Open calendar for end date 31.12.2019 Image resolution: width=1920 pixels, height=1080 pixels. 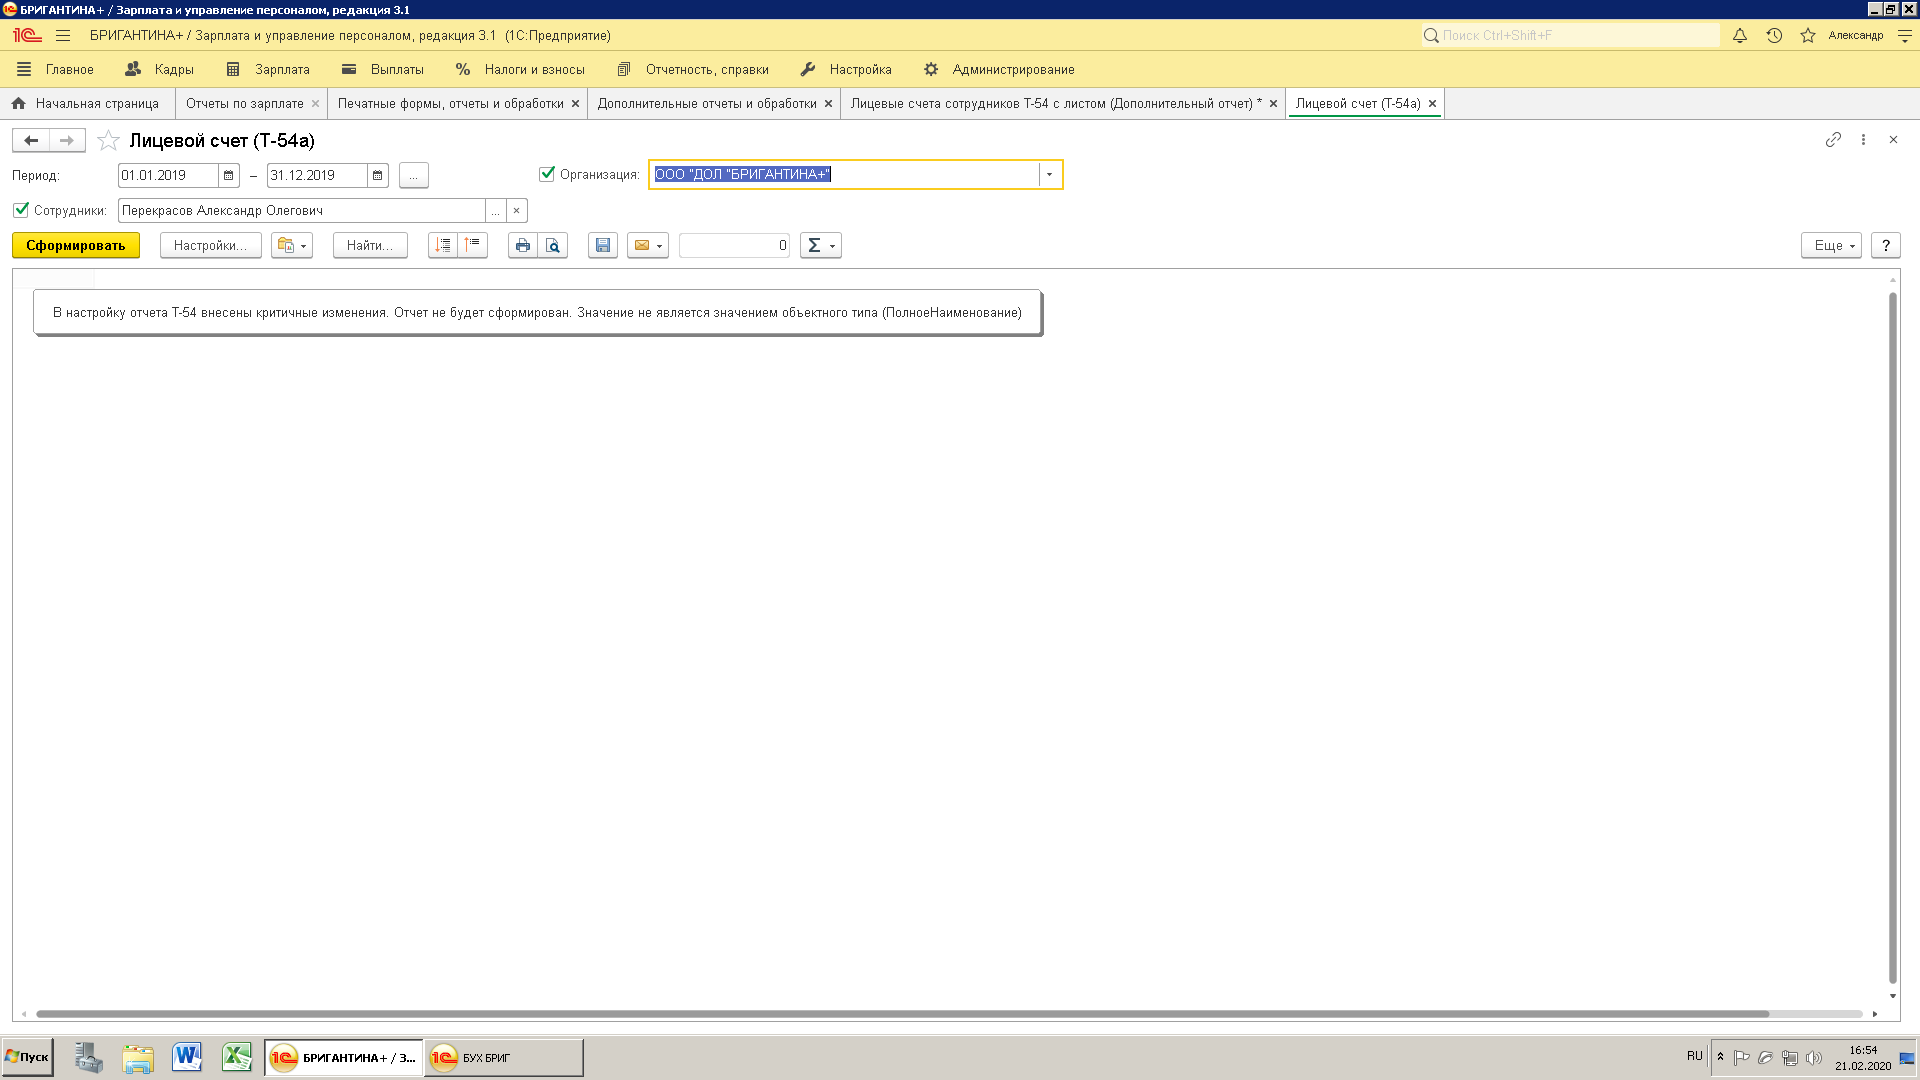click(378, 175)
